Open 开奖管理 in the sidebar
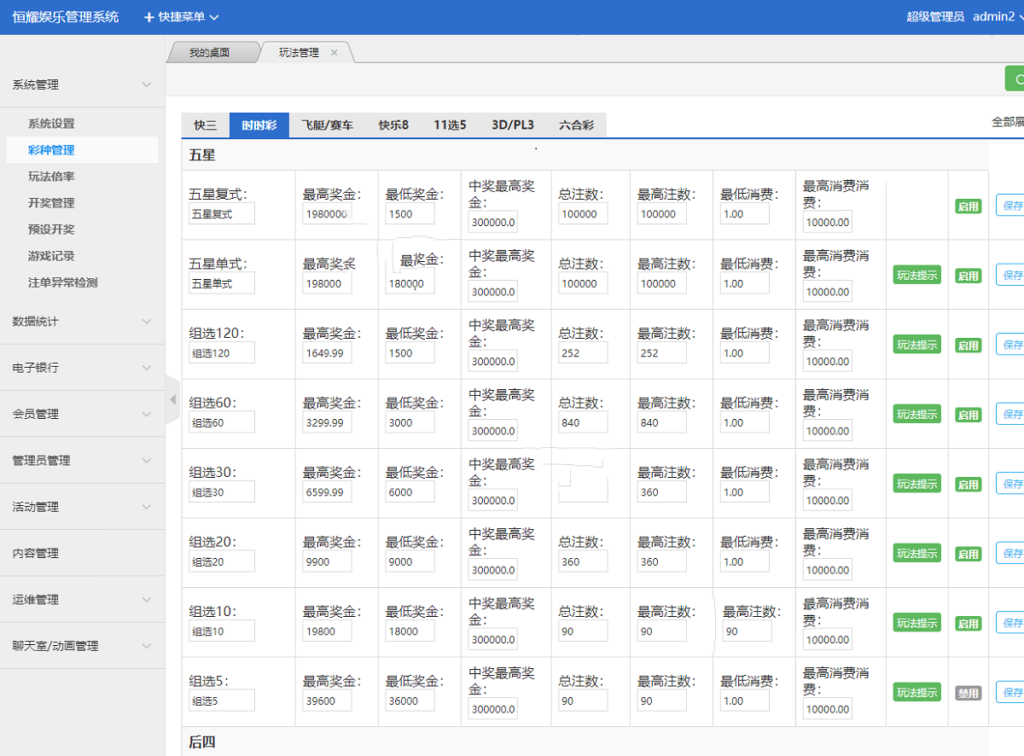The width and height of the screenshot is (1024, 756). pyautogui.click(x=51, y=203)
